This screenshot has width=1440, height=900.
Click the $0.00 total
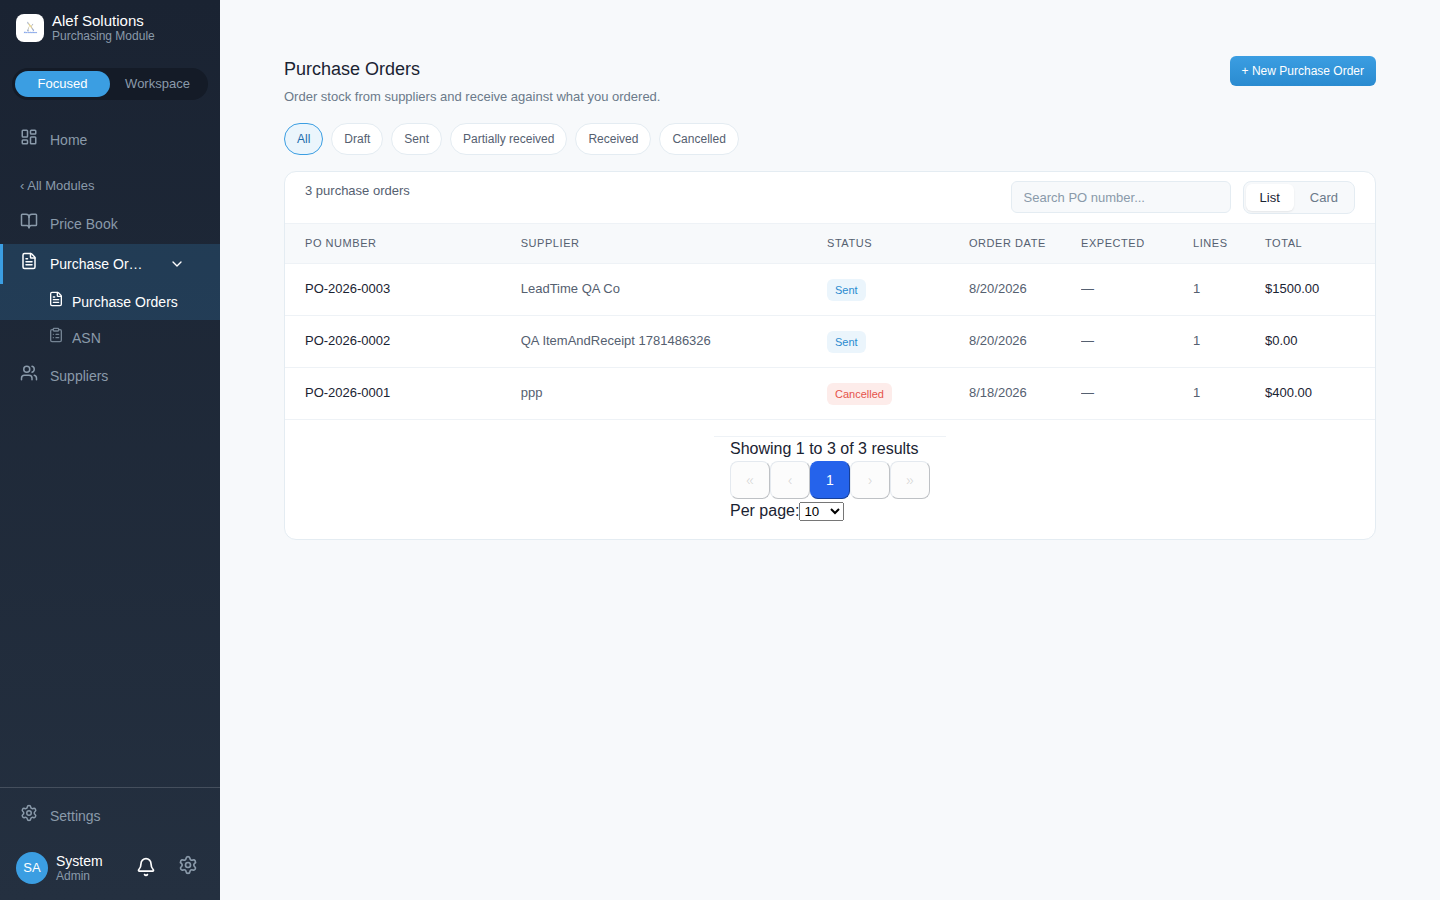(x=1281, y=341)
